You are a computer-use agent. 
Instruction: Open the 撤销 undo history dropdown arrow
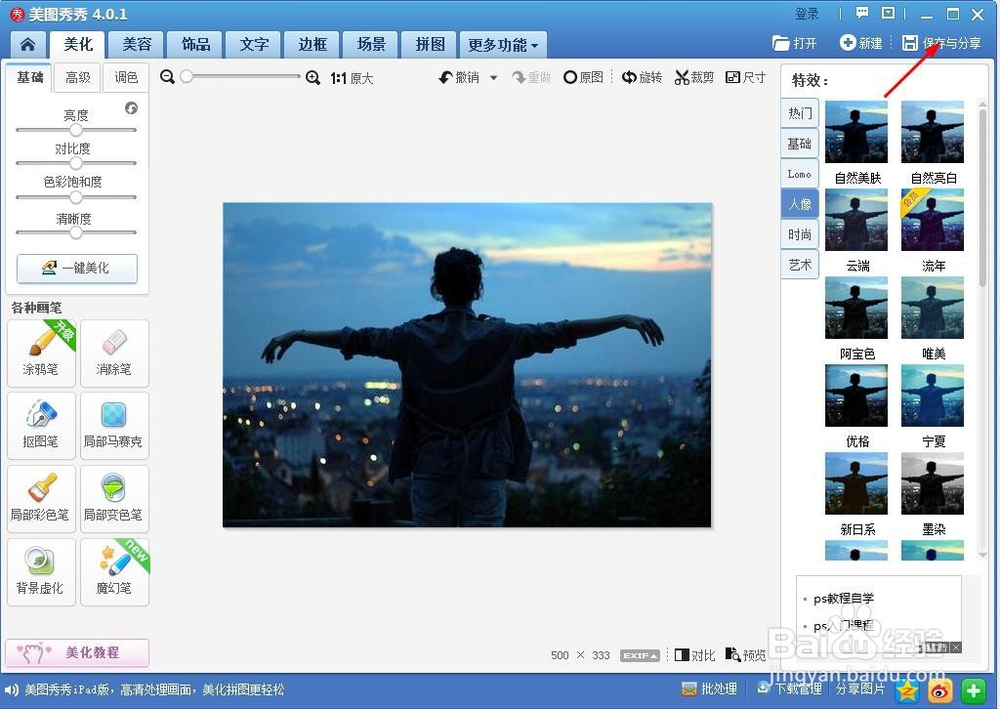494,78
